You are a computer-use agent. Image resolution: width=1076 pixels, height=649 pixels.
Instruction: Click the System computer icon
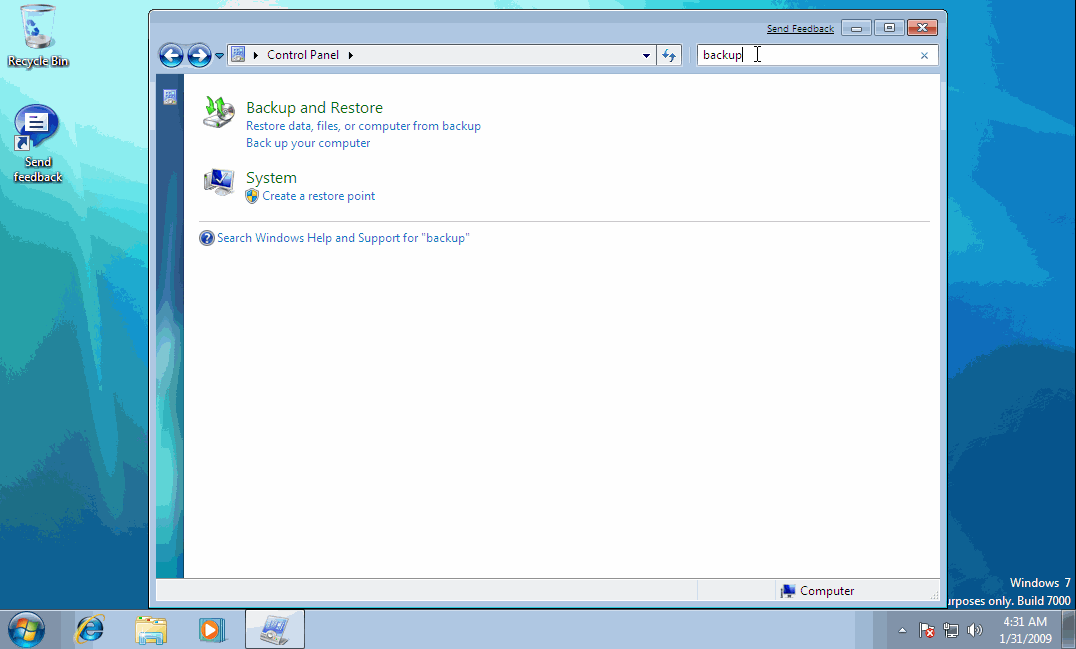[x=219, y=181]
